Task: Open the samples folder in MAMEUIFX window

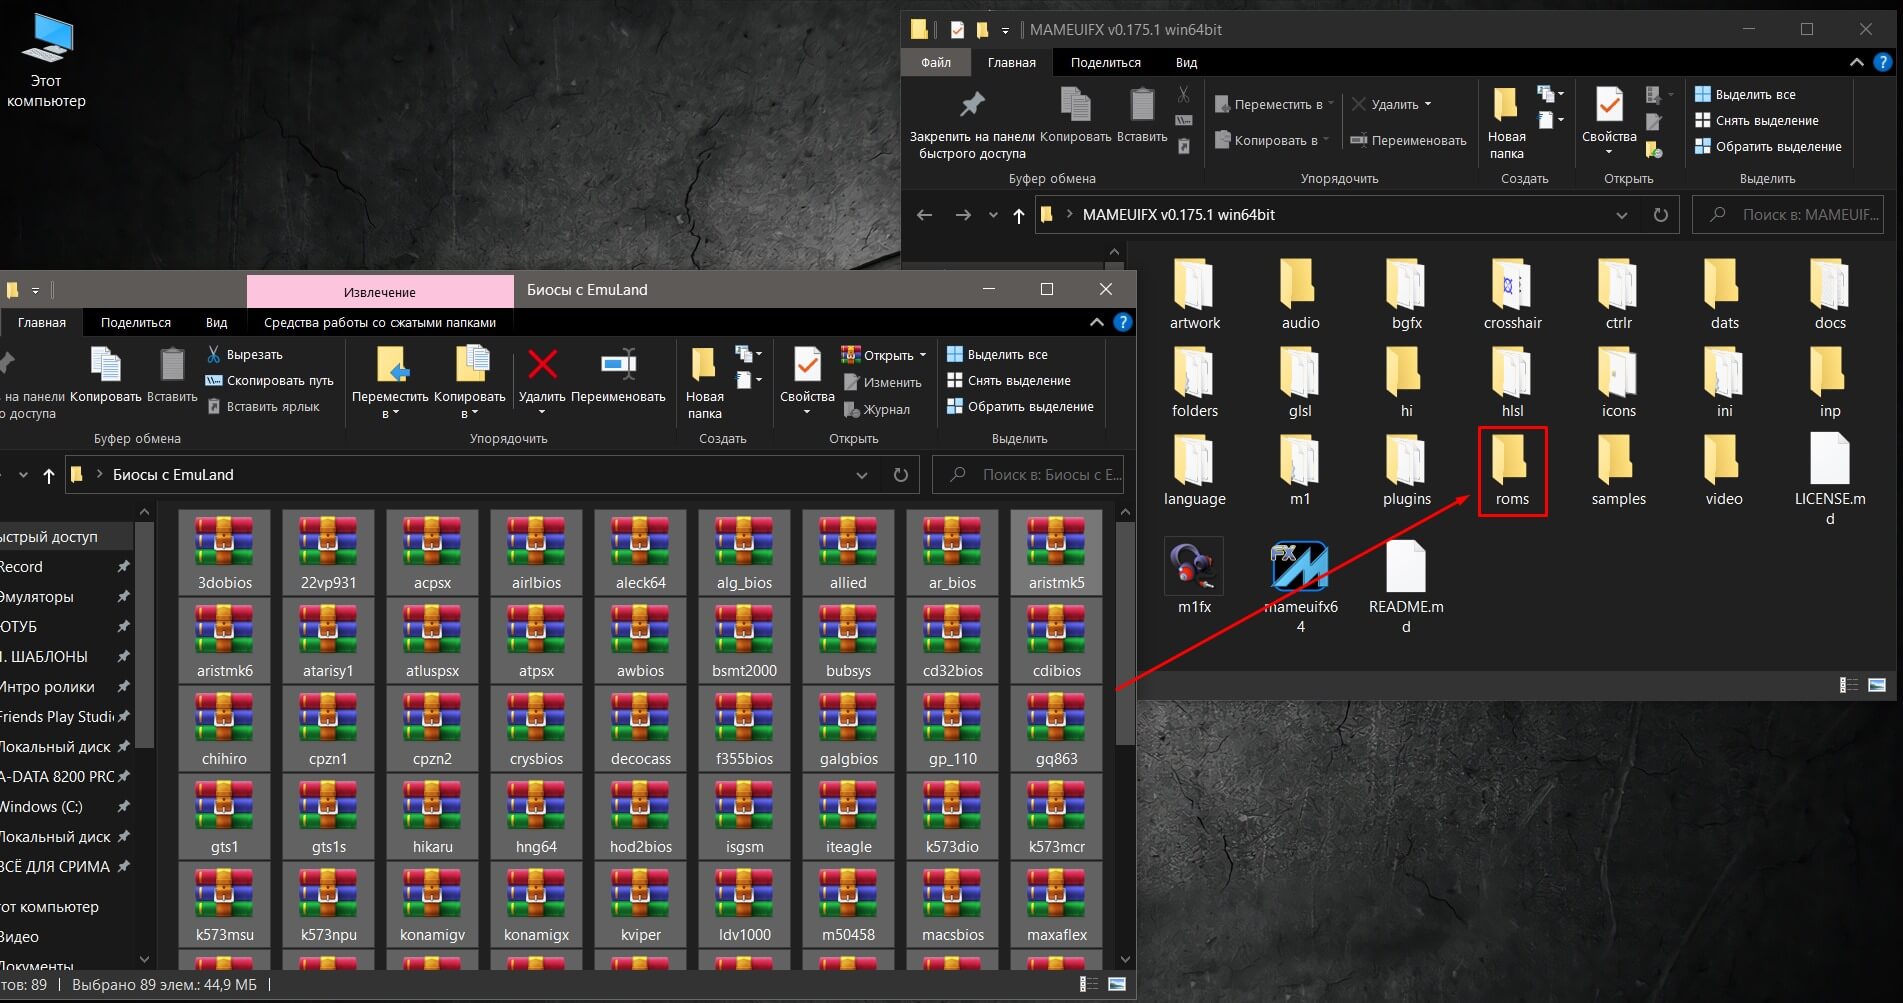Action: [1618, 471]
